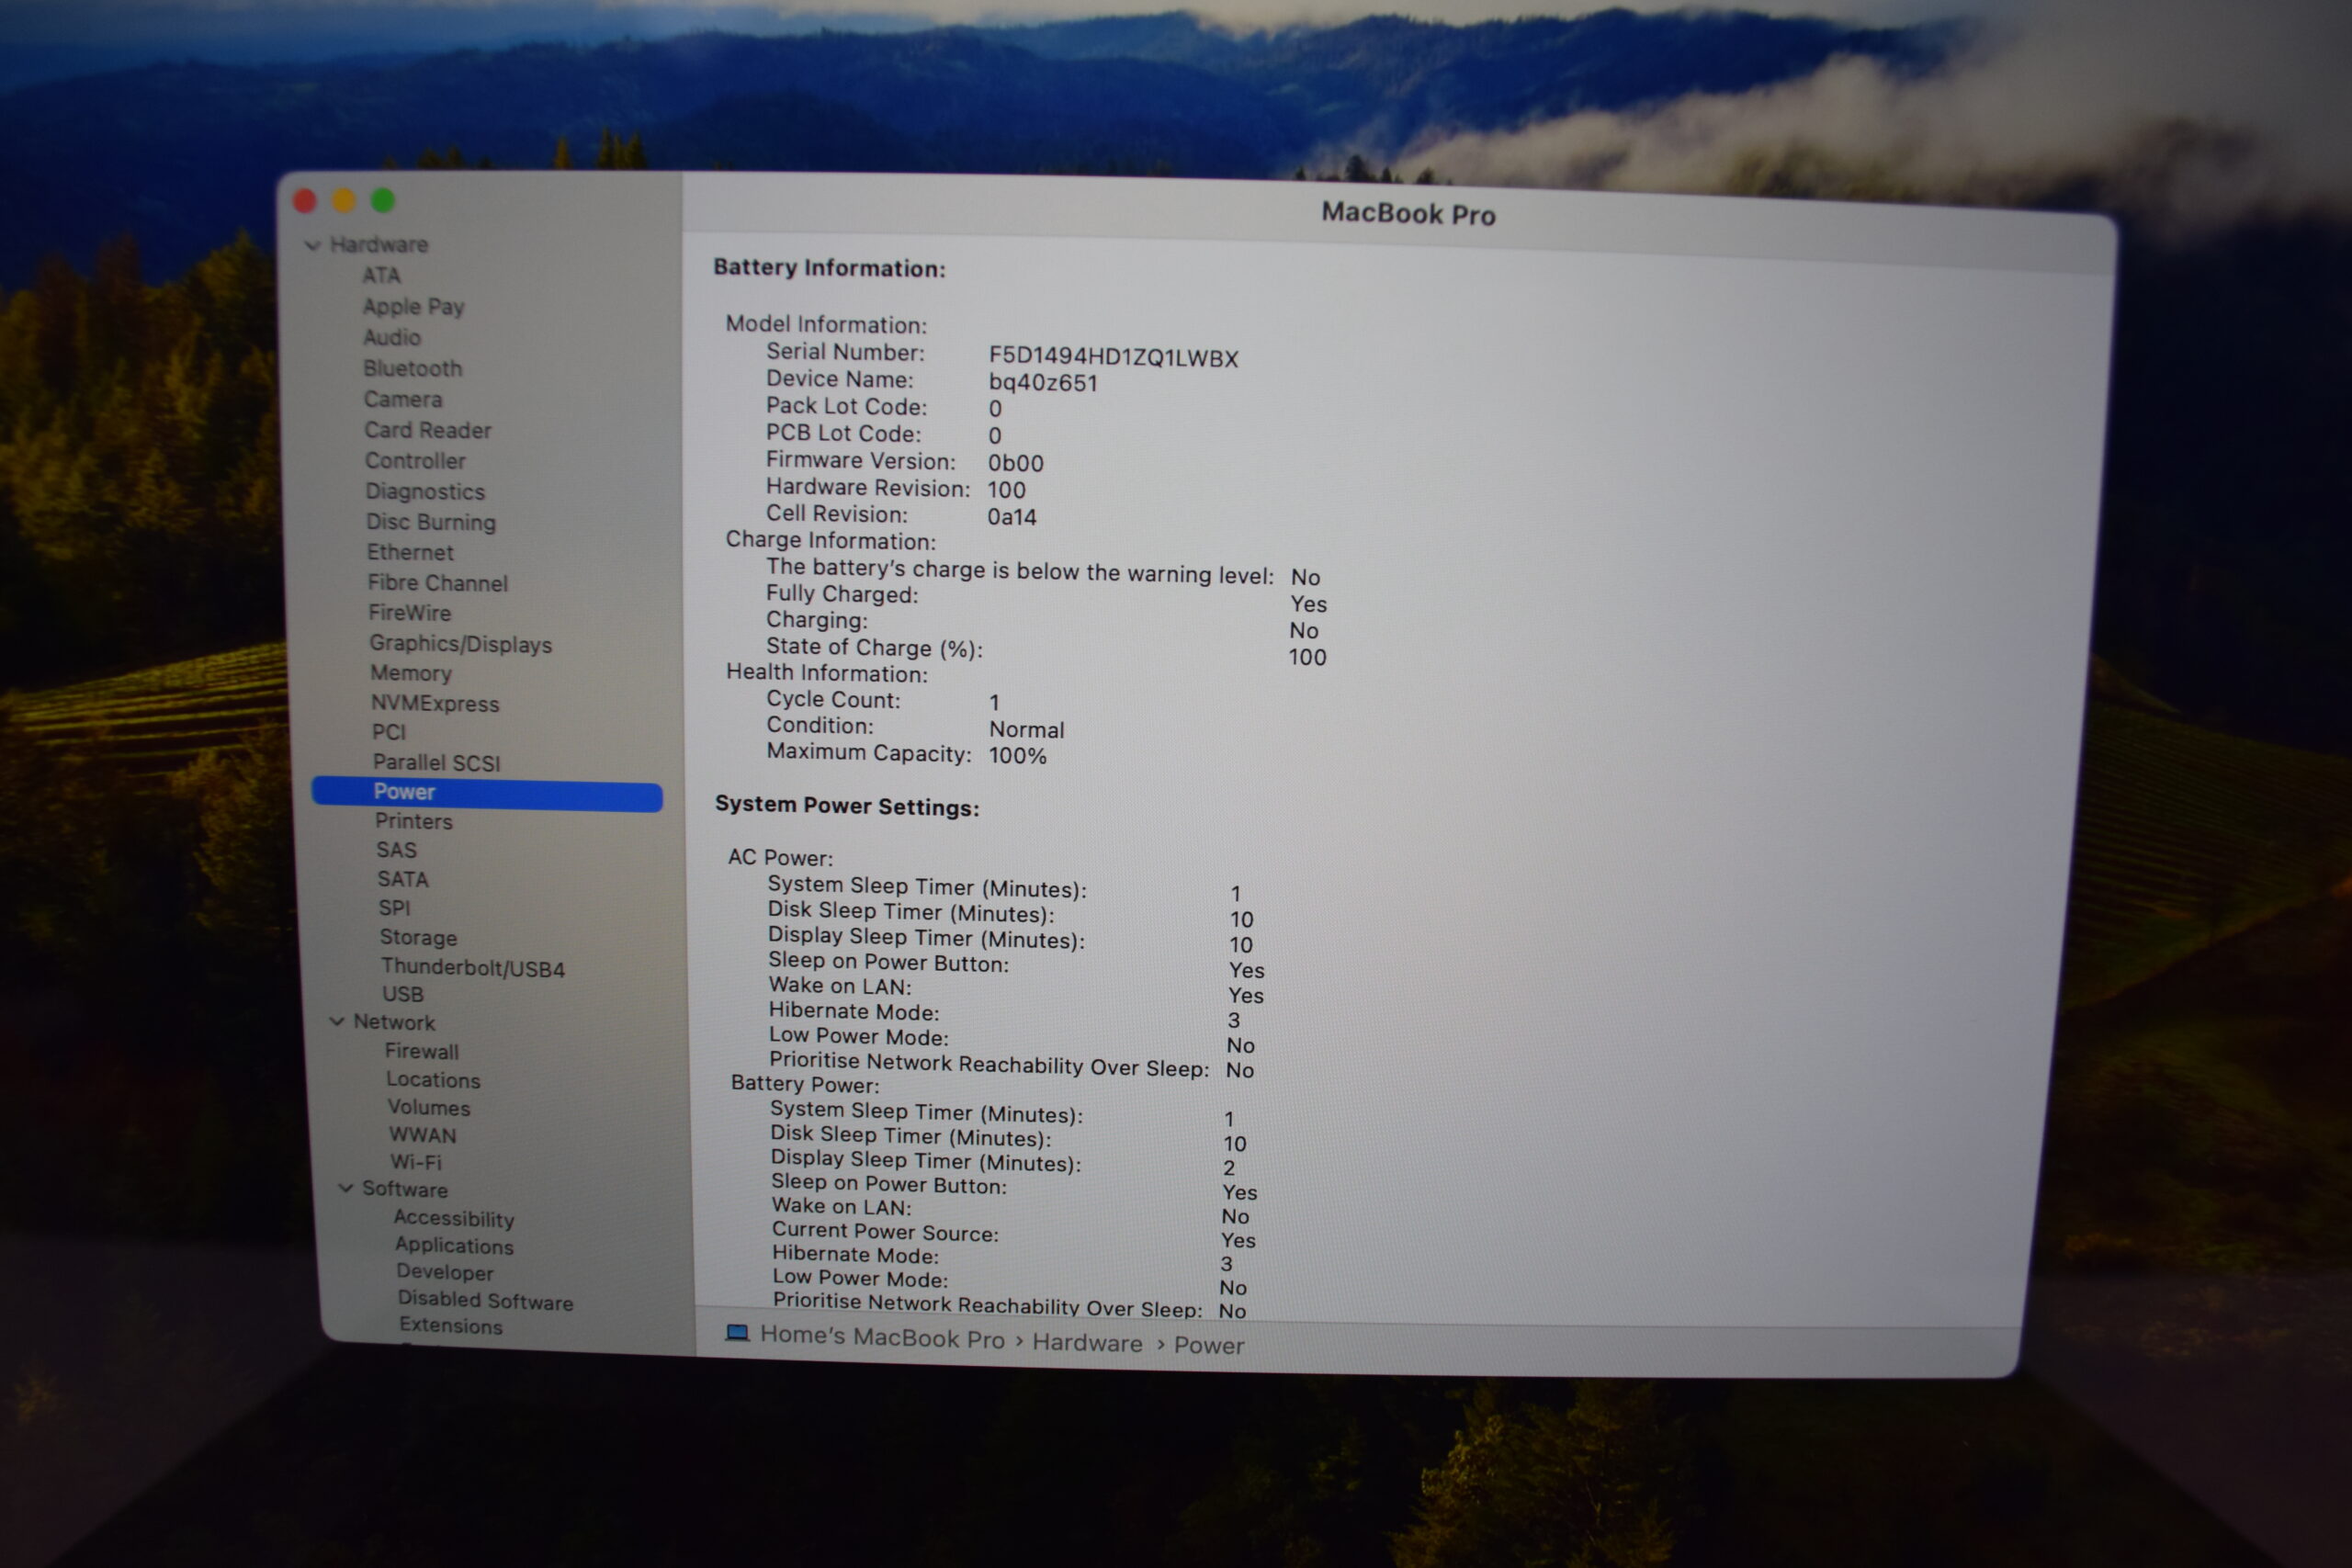
Task: Open the Audio hardware section
Action: [392, 337]
